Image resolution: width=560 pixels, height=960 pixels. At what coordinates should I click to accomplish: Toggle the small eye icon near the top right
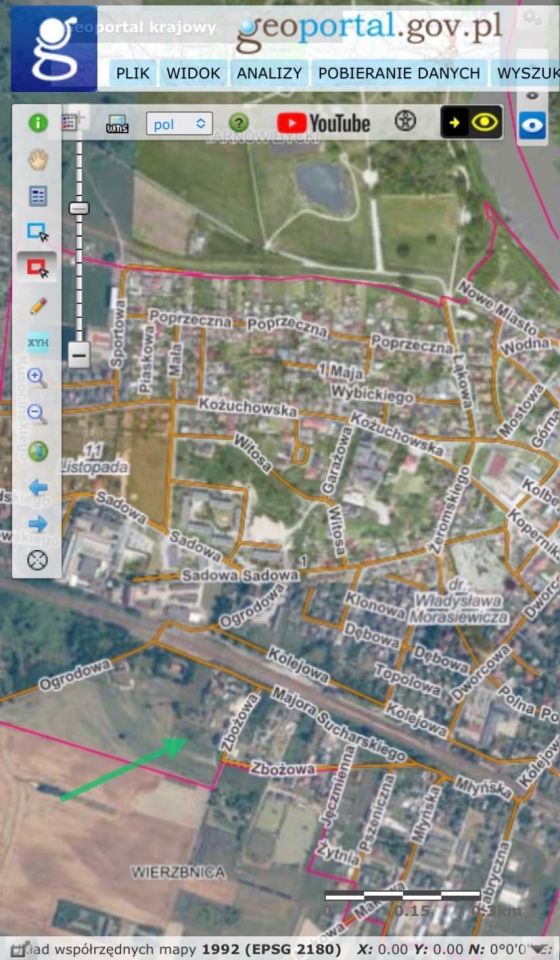pos(532,96)
